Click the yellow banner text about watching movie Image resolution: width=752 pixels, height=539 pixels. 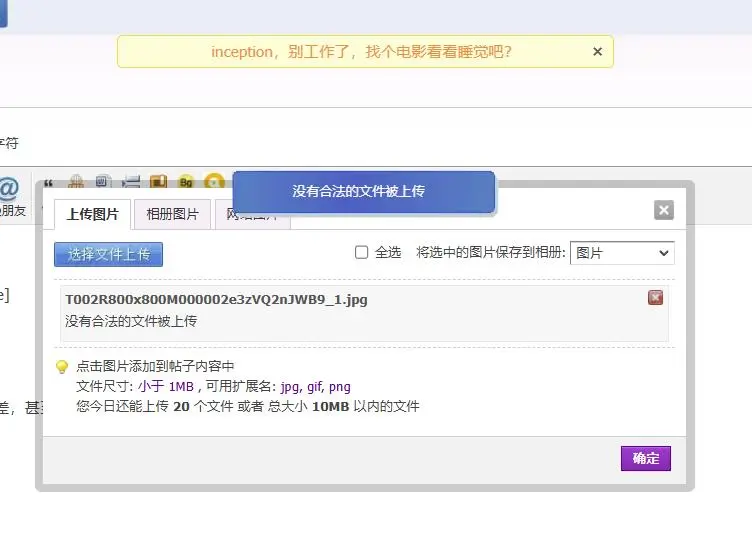pyautogui.click(x=361, y=52)
